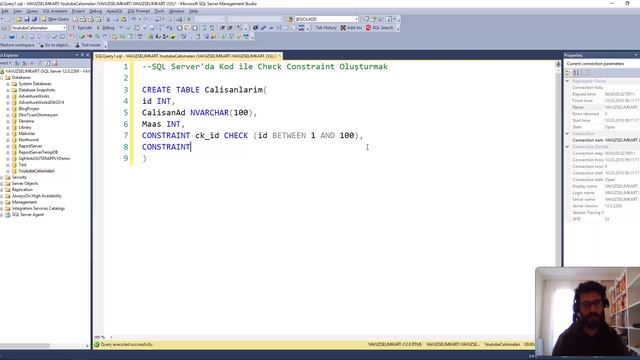640x360 pixels.
Task: Open the View menu
Action: click(x=18, y=11)
